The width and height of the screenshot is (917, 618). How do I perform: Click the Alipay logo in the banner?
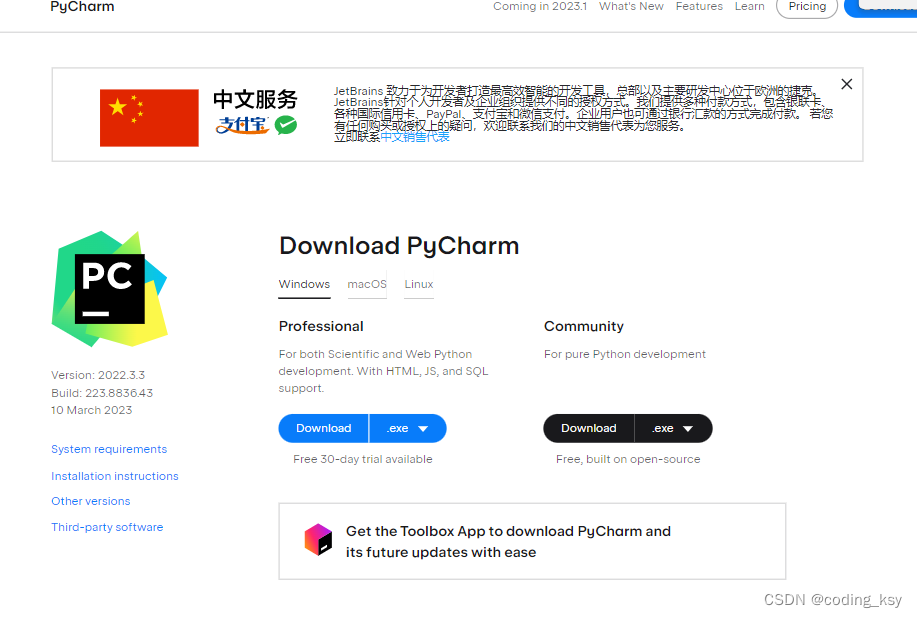(x=242, y=125)
